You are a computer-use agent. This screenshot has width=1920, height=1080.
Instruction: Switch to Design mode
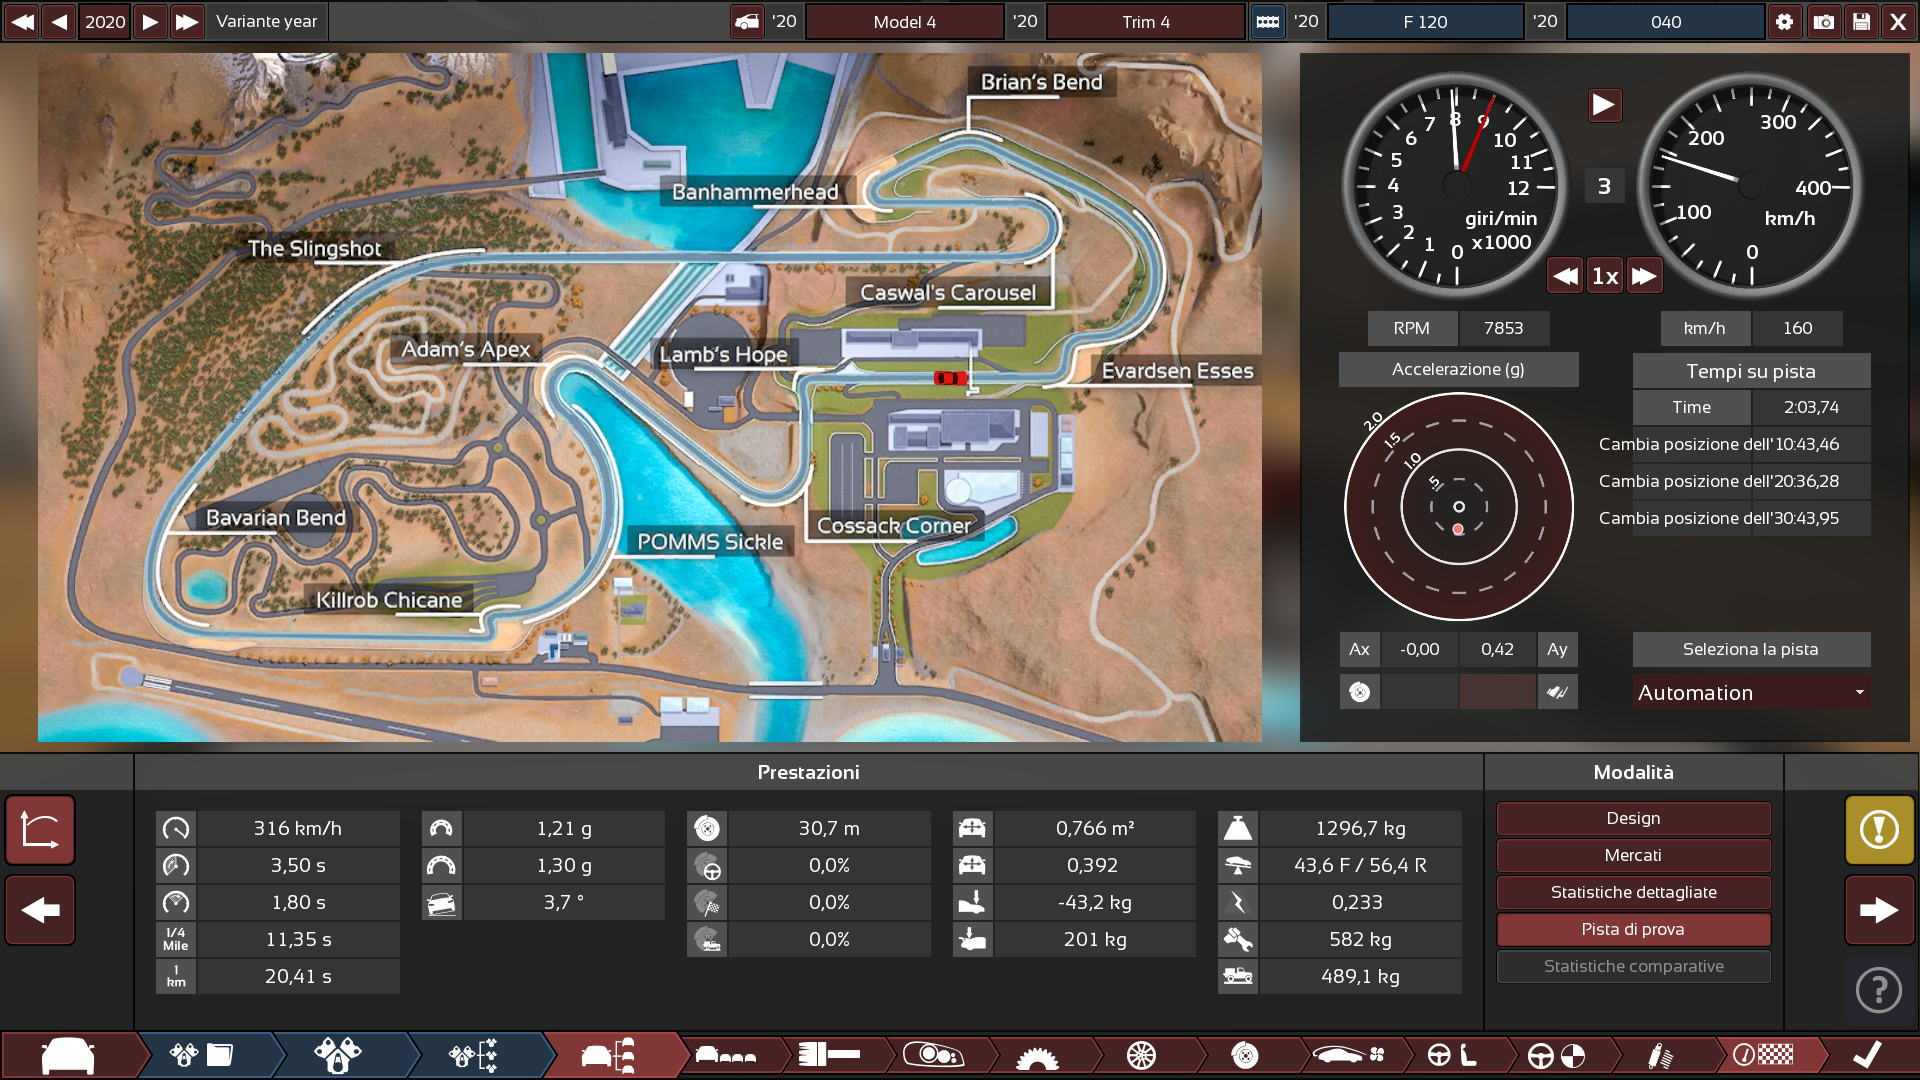1633,818
